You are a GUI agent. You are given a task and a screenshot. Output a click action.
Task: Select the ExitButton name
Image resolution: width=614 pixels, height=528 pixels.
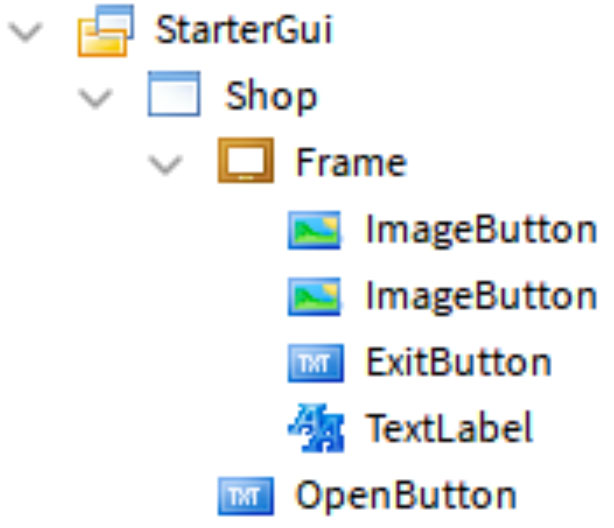459,362
